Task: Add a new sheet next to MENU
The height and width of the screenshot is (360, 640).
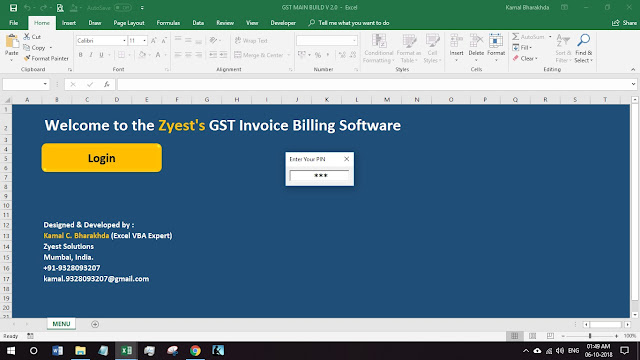Action: (x=95, y=324)
